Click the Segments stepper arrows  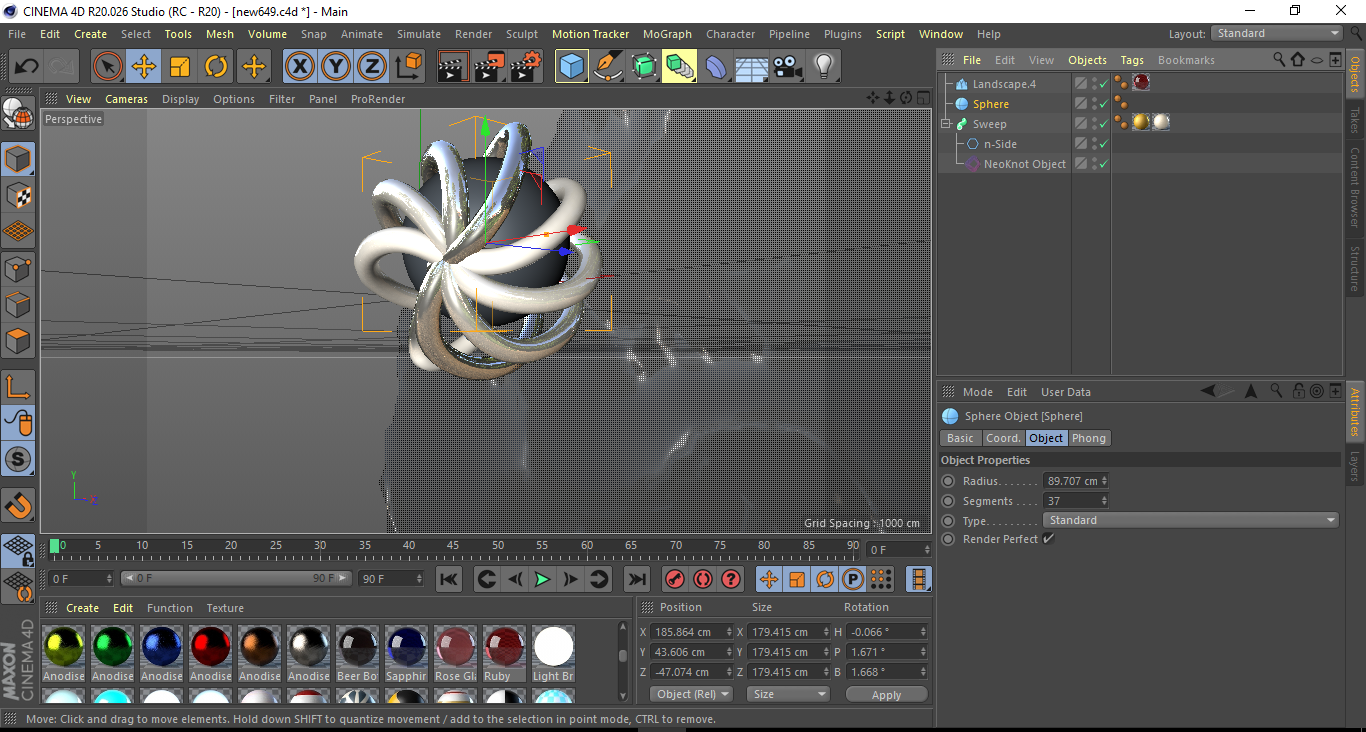coord(1104,501)
